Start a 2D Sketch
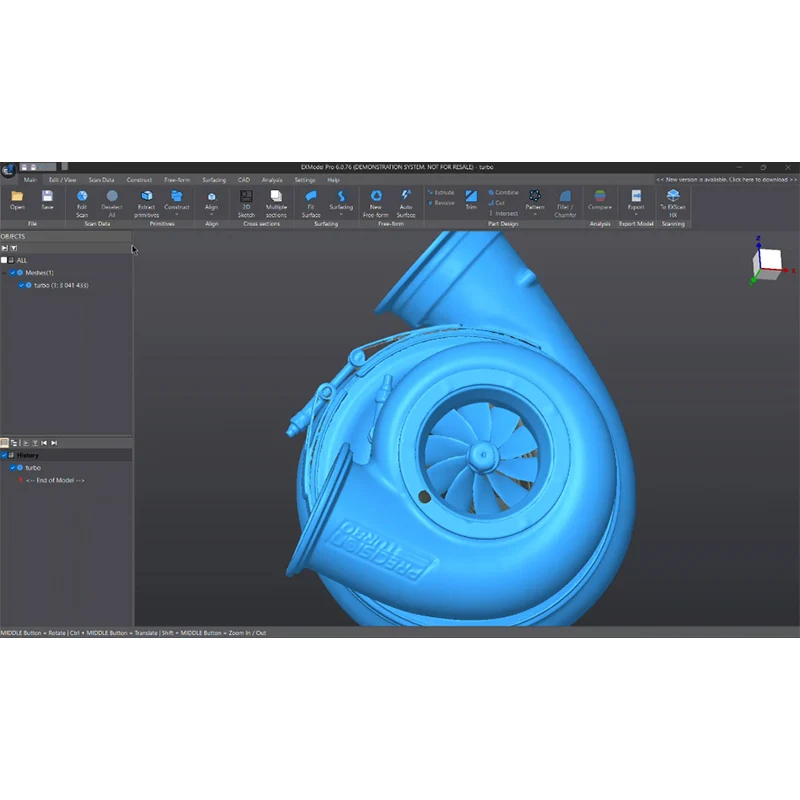800x800 pixels. point(246,204)
